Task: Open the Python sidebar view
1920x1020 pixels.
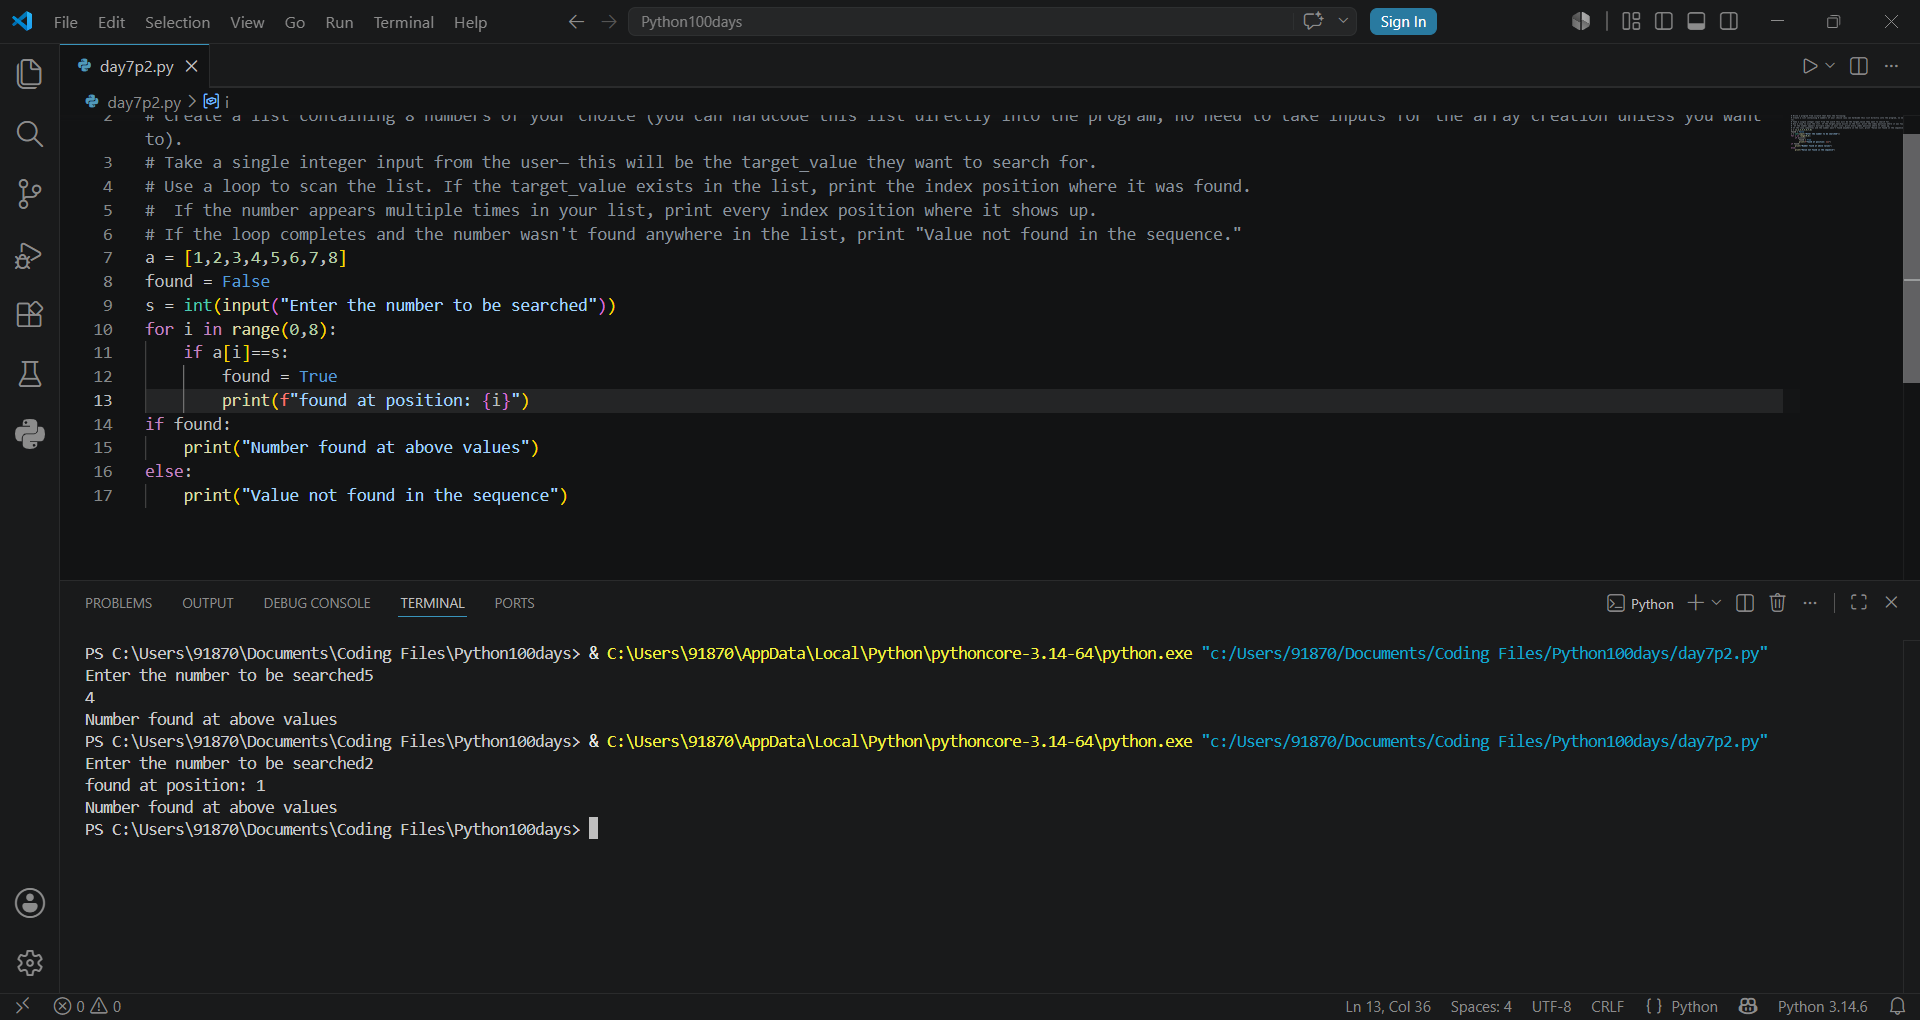Action: click(30, 434)
